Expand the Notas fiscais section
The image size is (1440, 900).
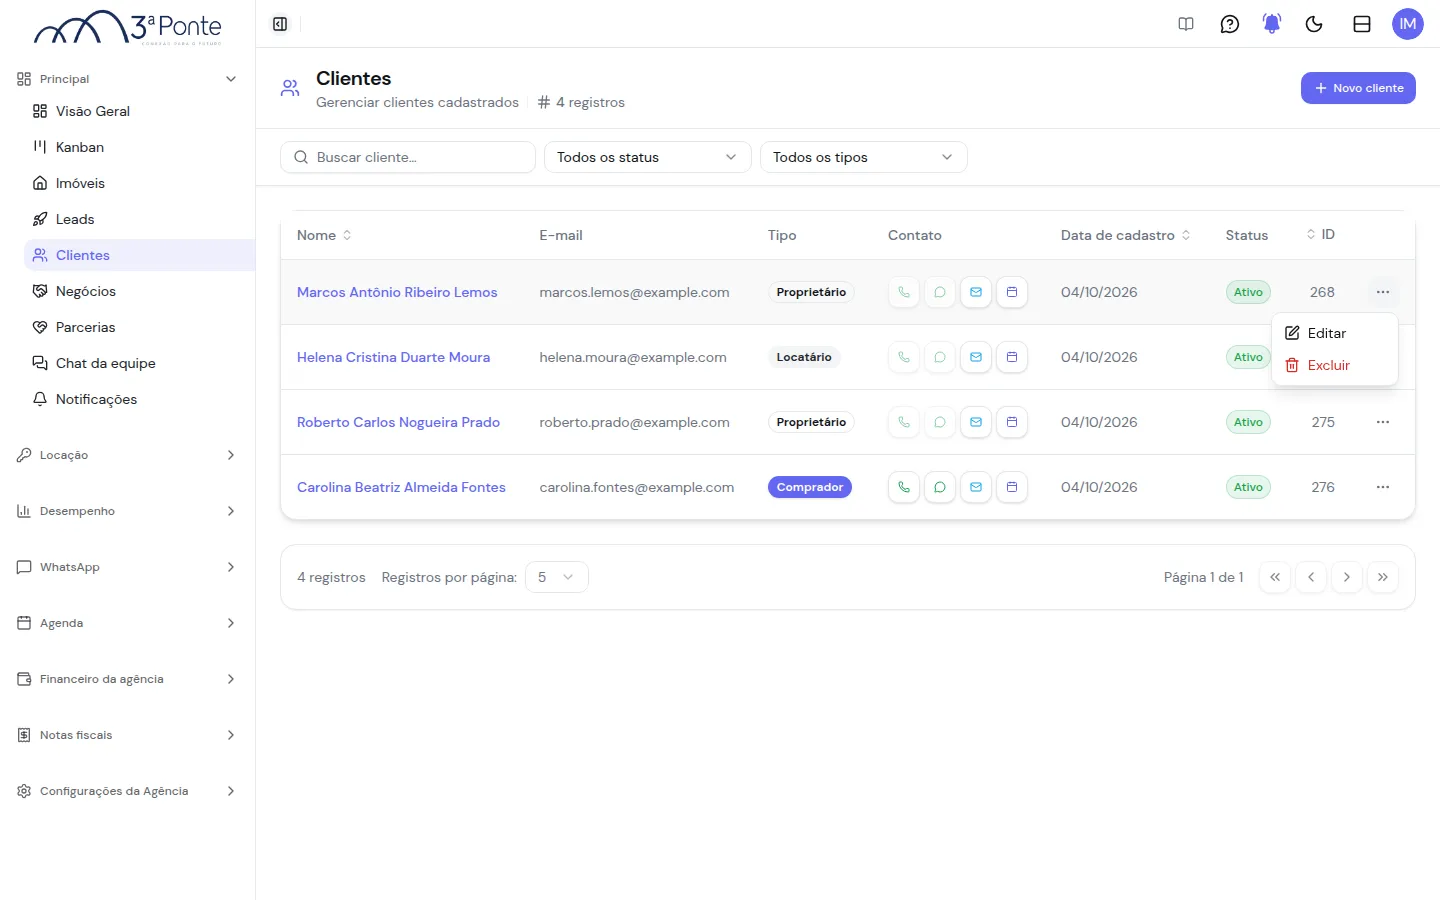point(127,735)
